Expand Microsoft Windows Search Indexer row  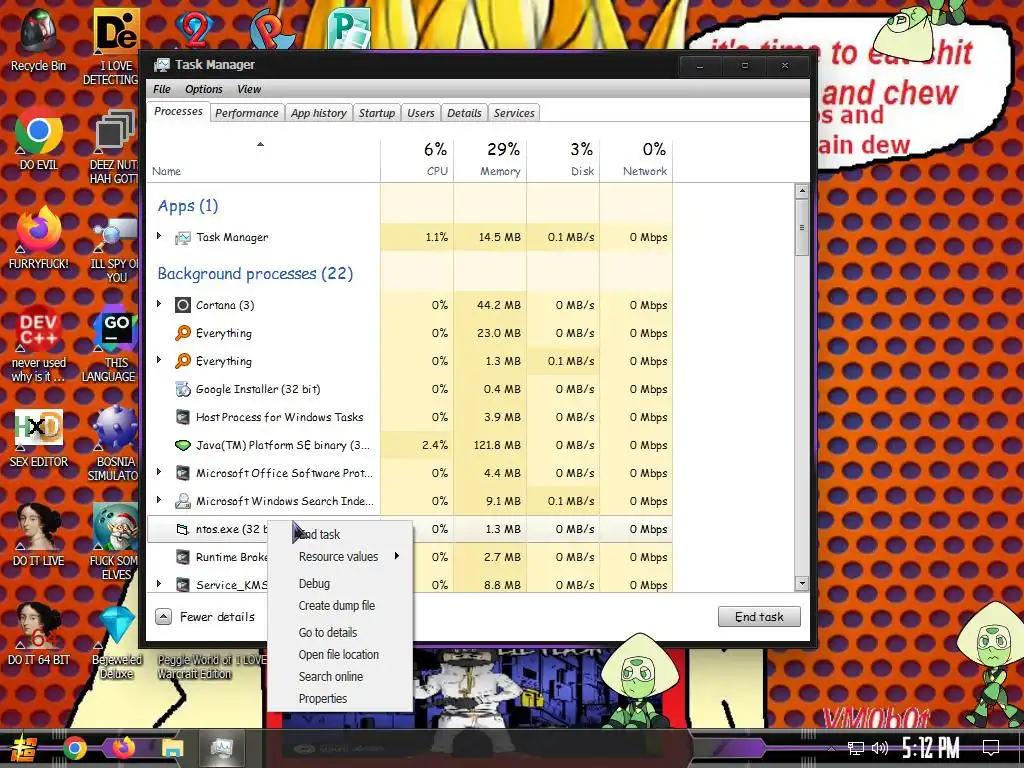159,500
